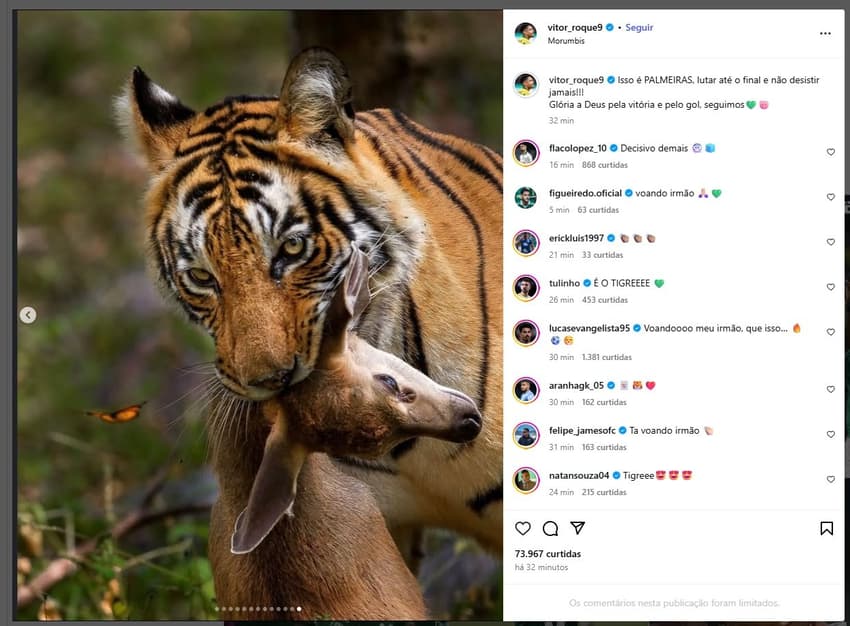Like flacolopez_10's comment
The width and height of the screenshot is (850, 626).
click(830, 152)
